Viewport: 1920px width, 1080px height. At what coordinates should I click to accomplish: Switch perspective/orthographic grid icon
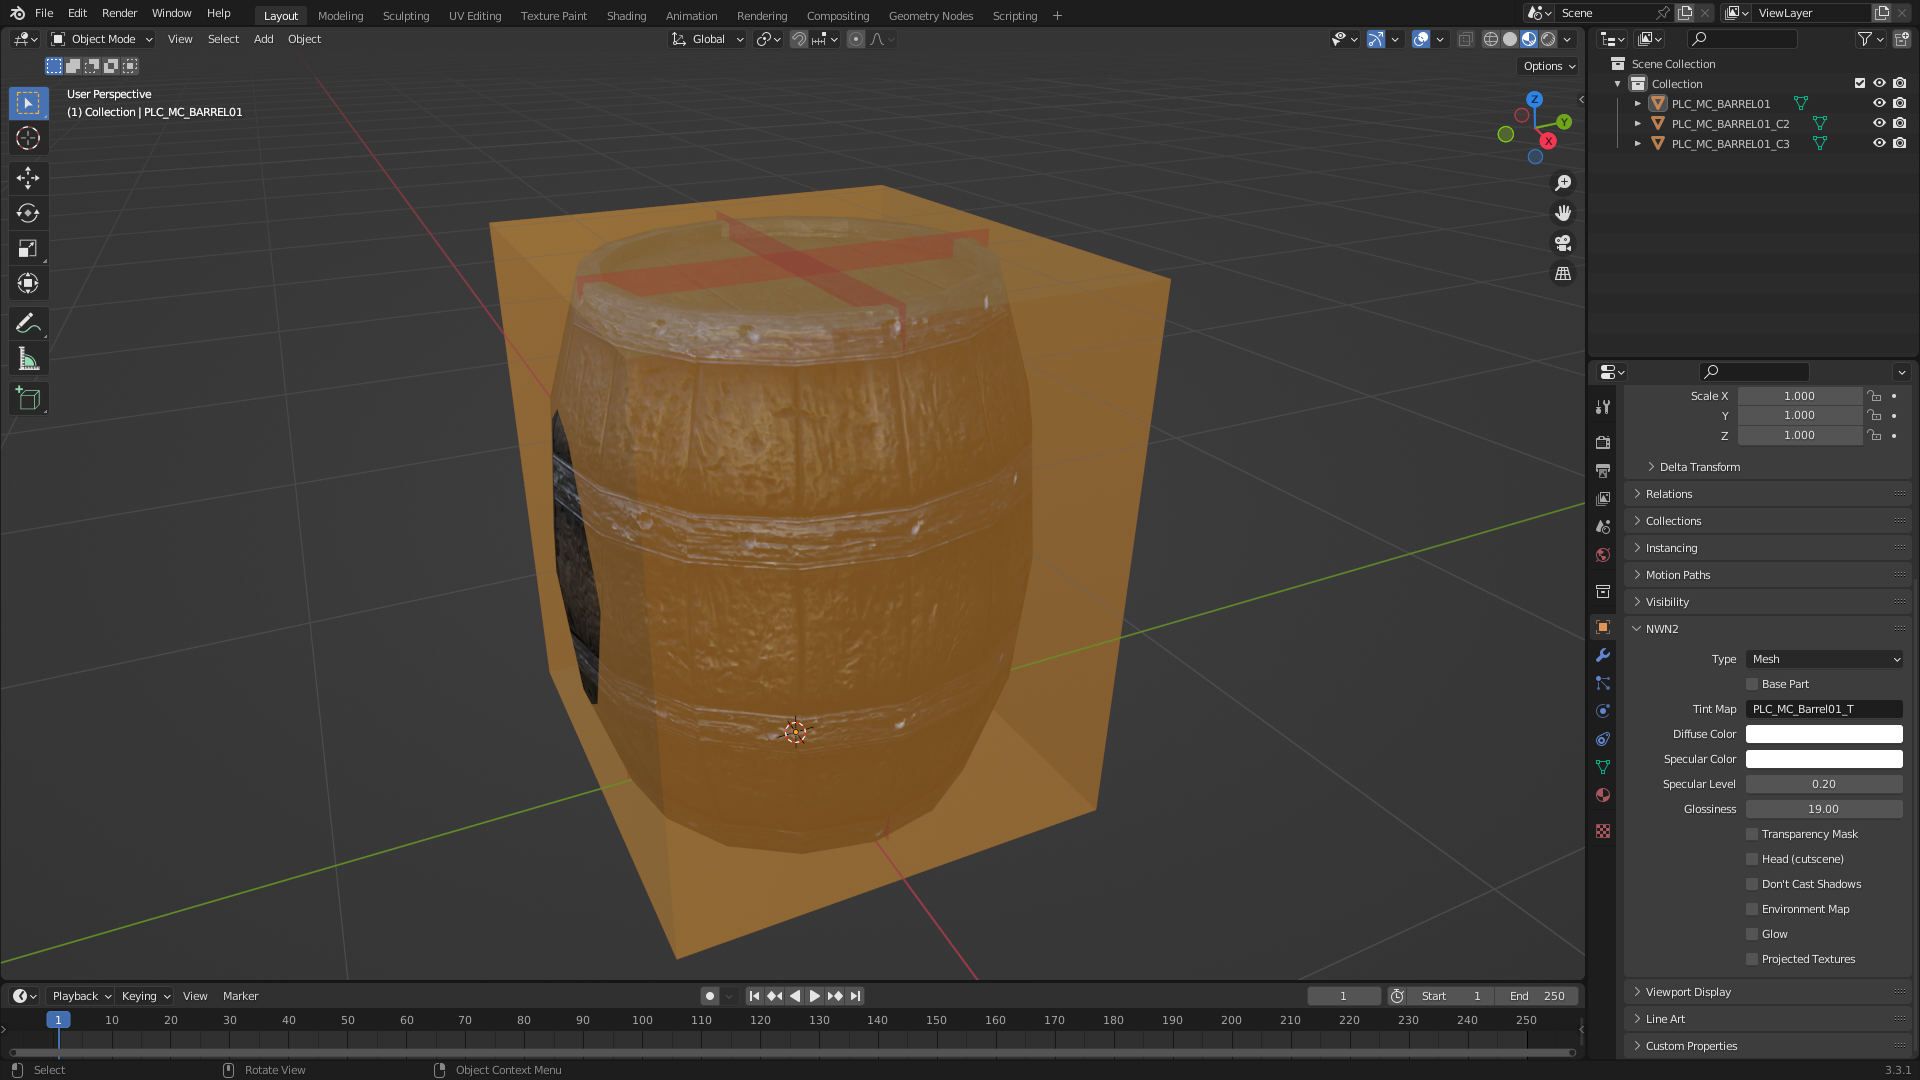pos(1563,273)
